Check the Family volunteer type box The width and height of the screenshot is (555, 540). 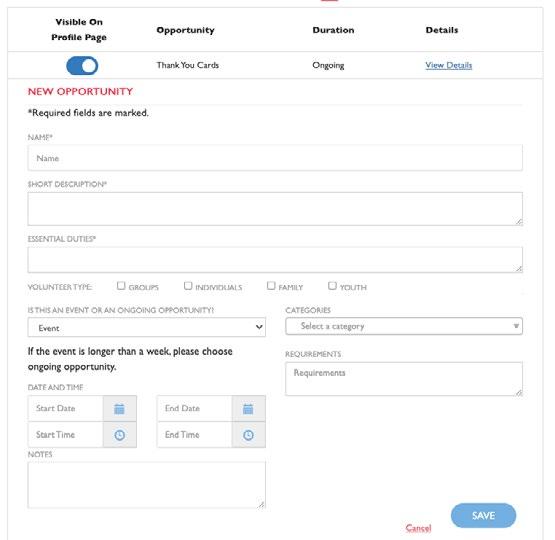(271, 286)
